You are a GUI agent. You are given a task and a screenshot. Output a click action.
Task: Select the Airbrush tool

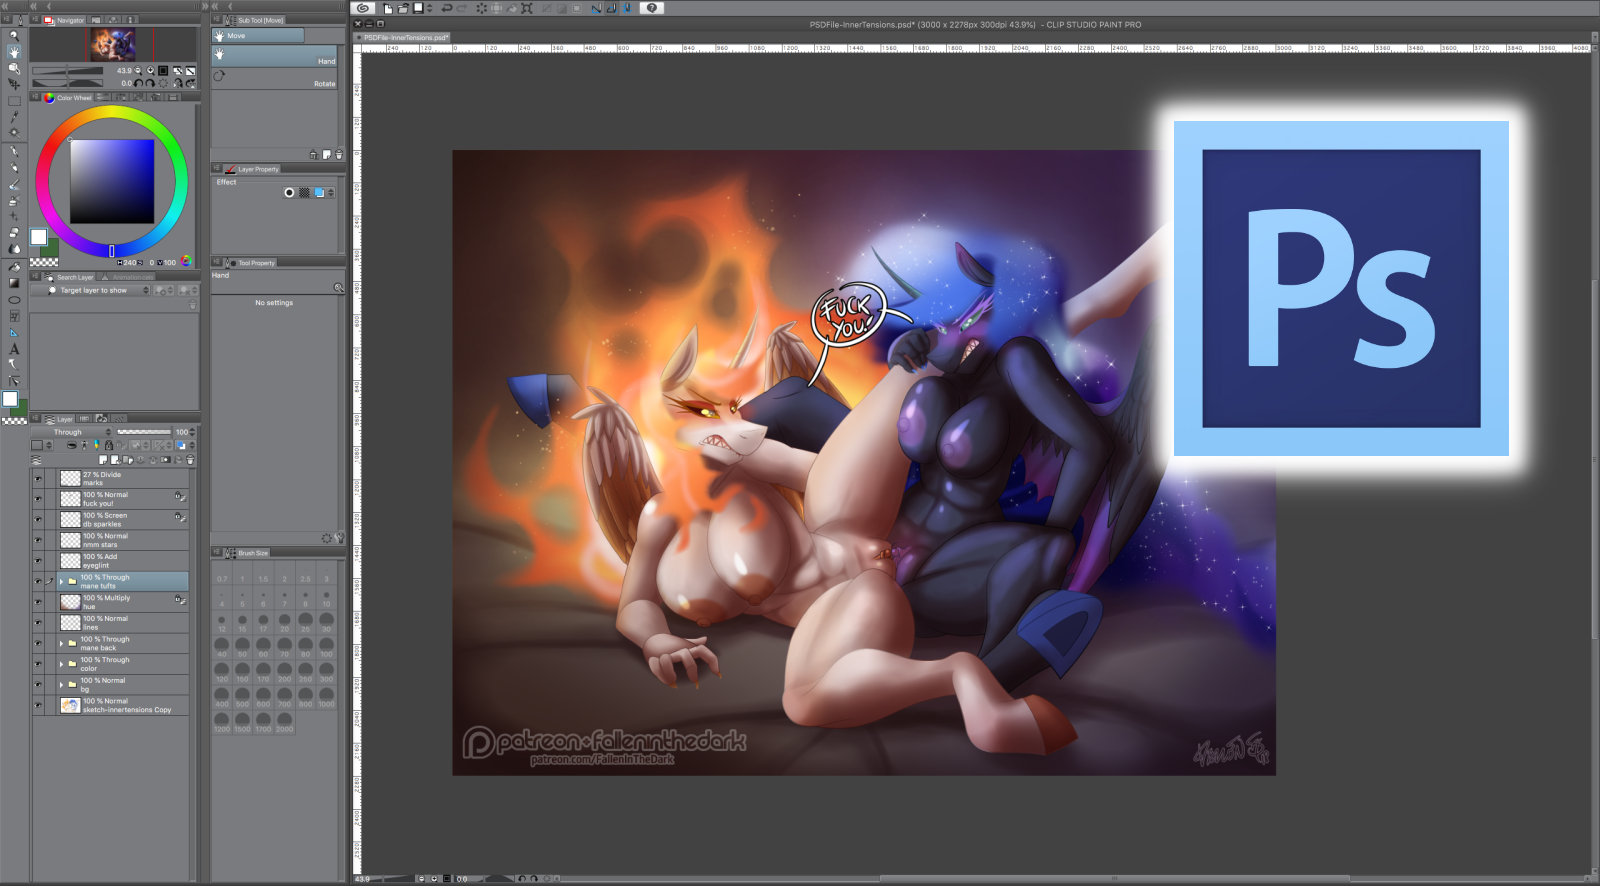14,201
